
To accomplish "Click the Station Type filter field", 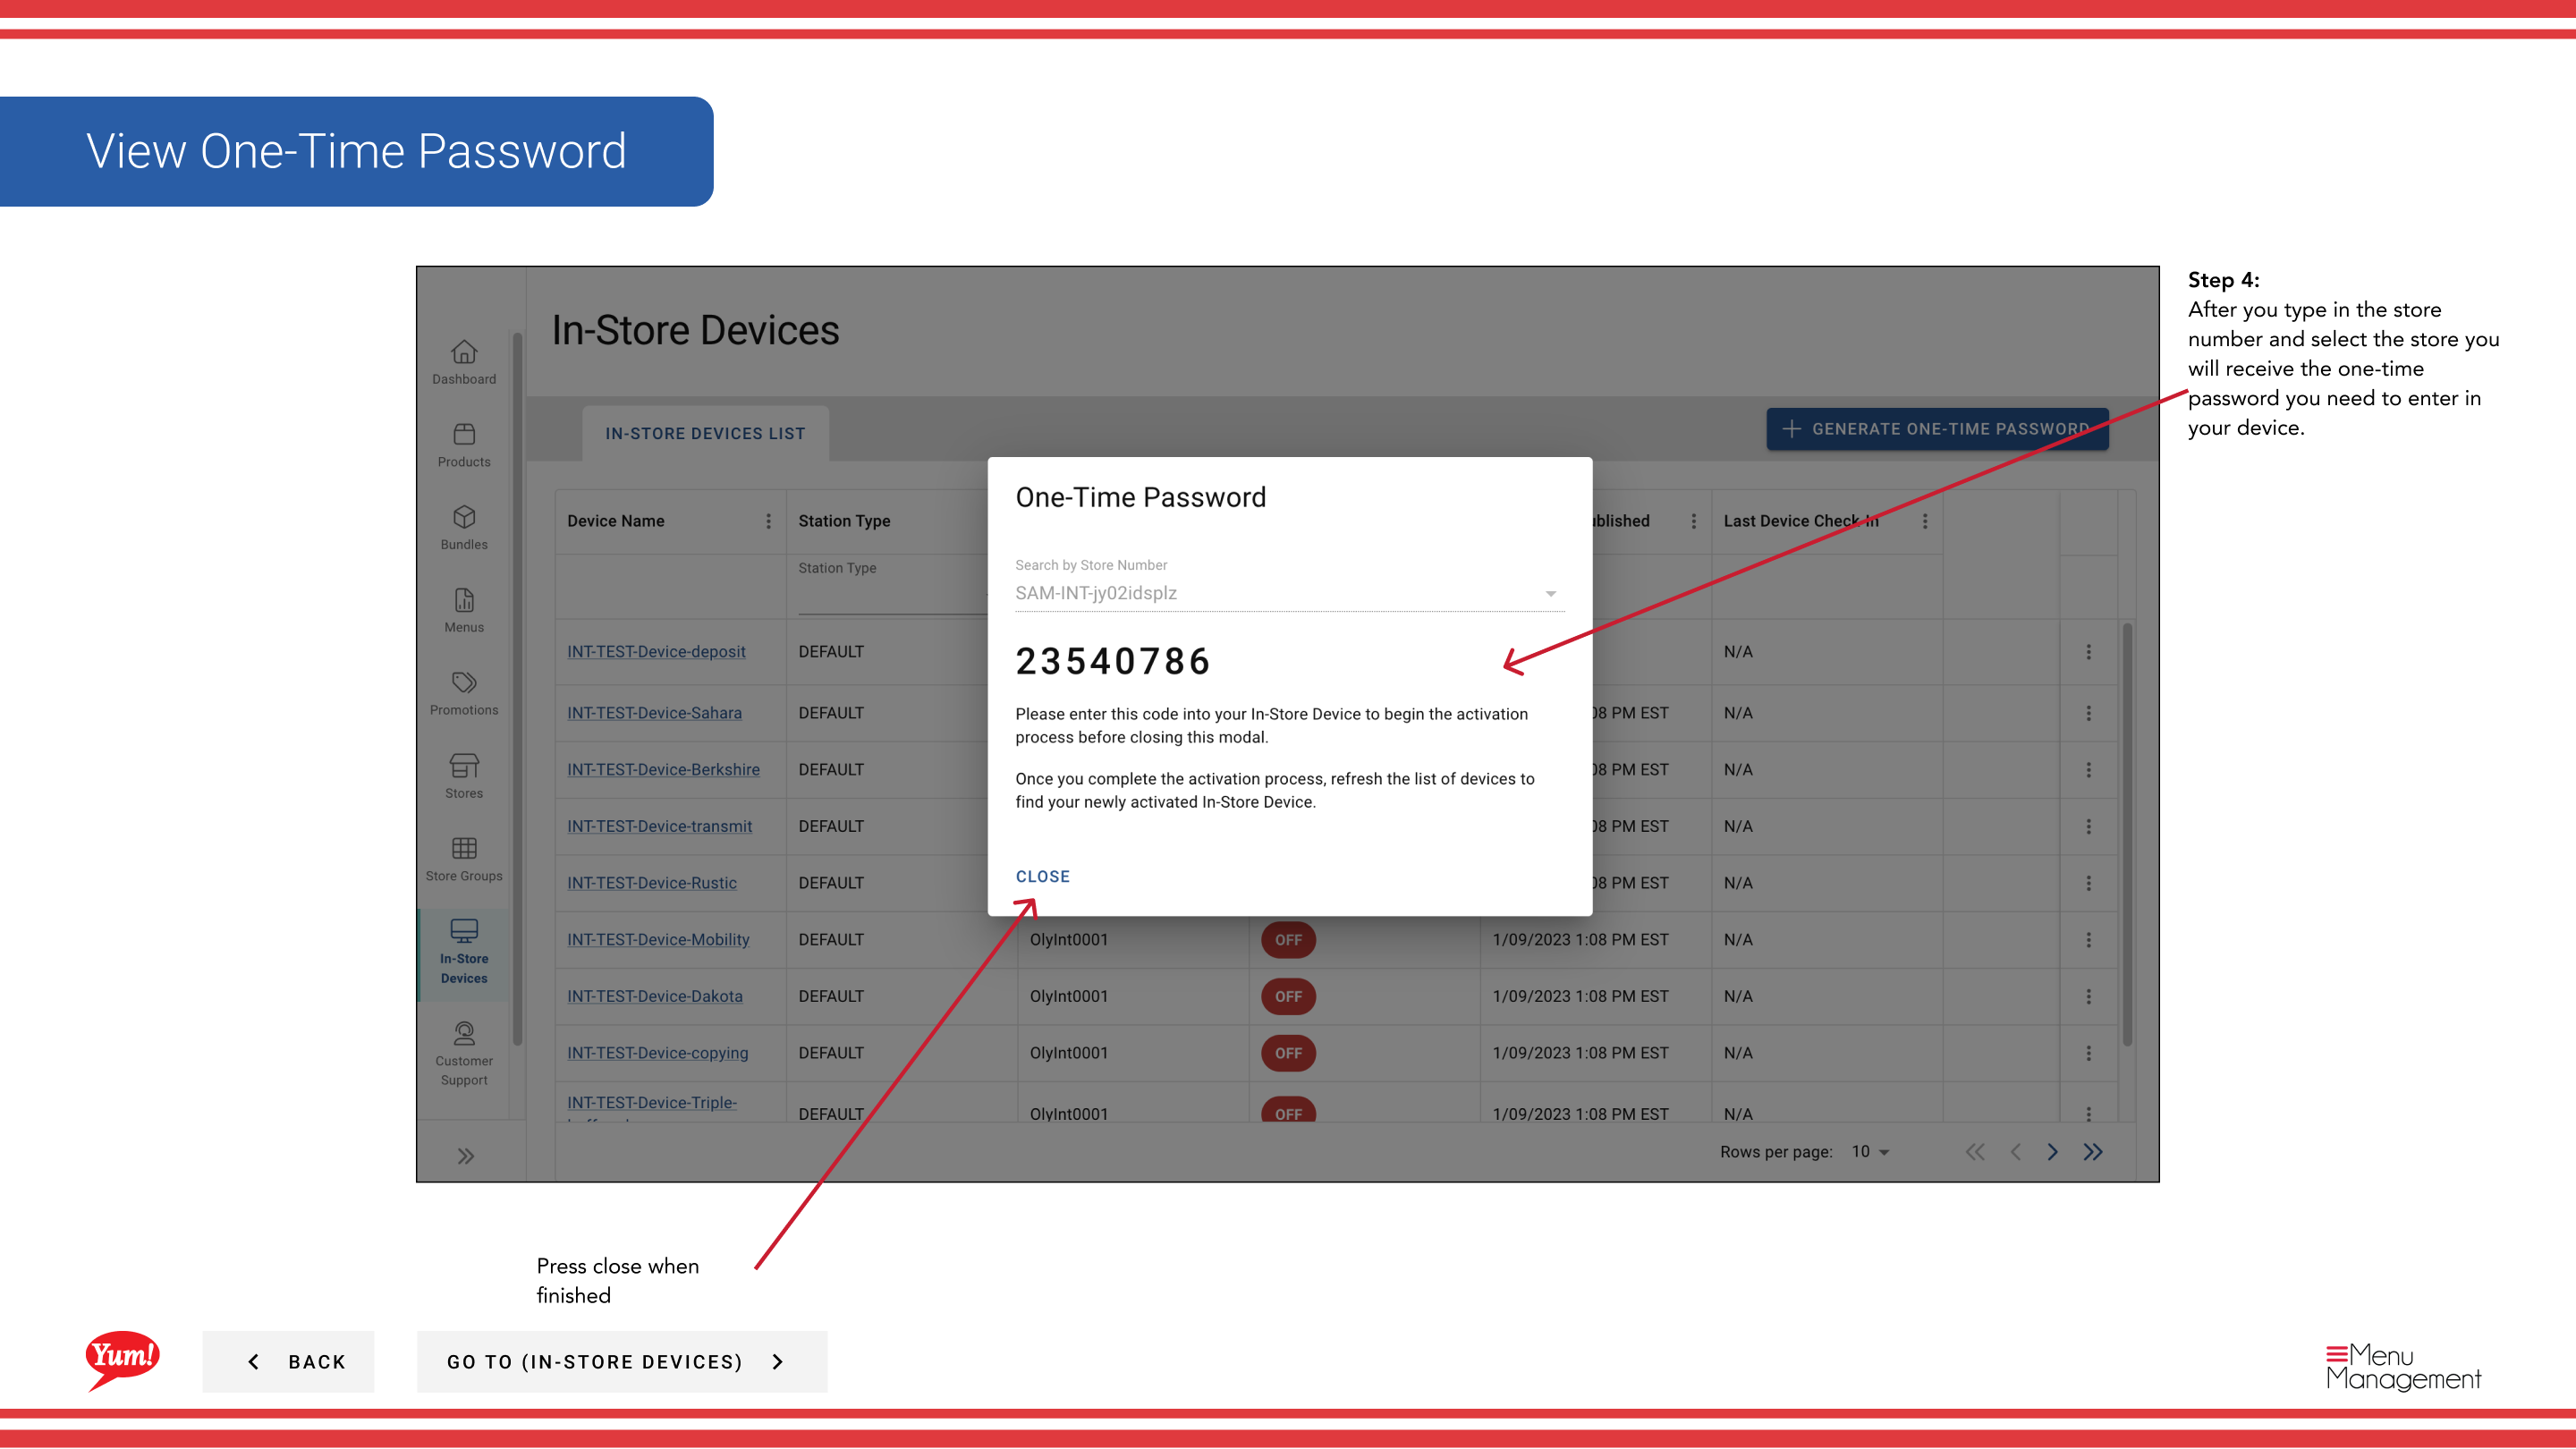I will (892, 585).
